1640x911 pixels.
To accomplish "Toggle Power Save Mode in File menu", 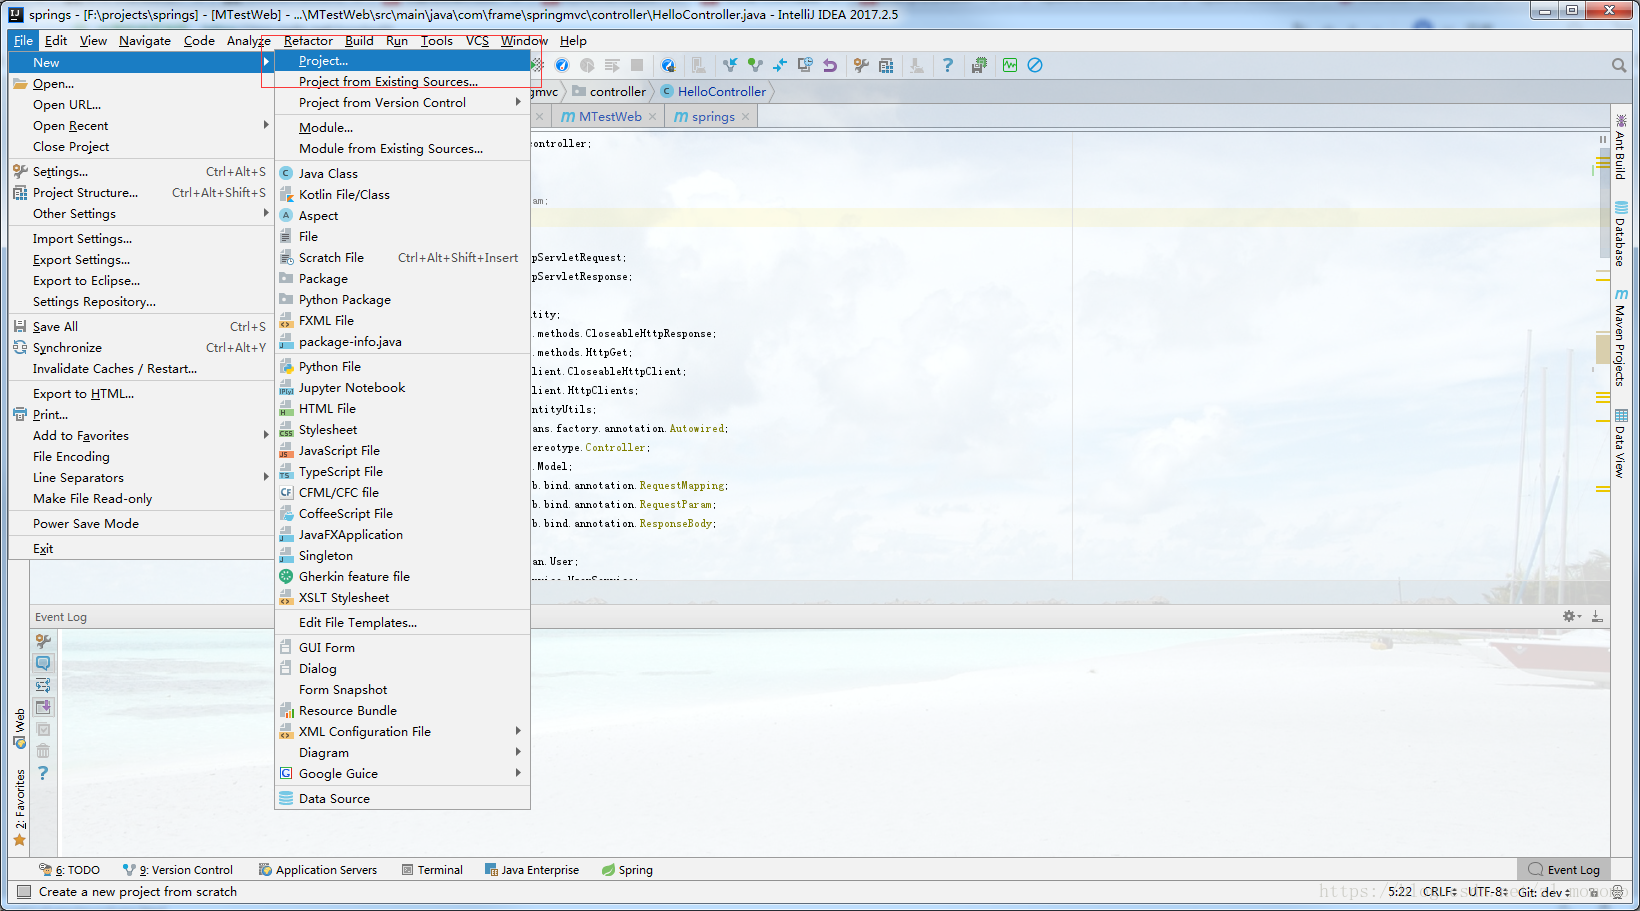I will pyautogui.click(x=141, y=523).
